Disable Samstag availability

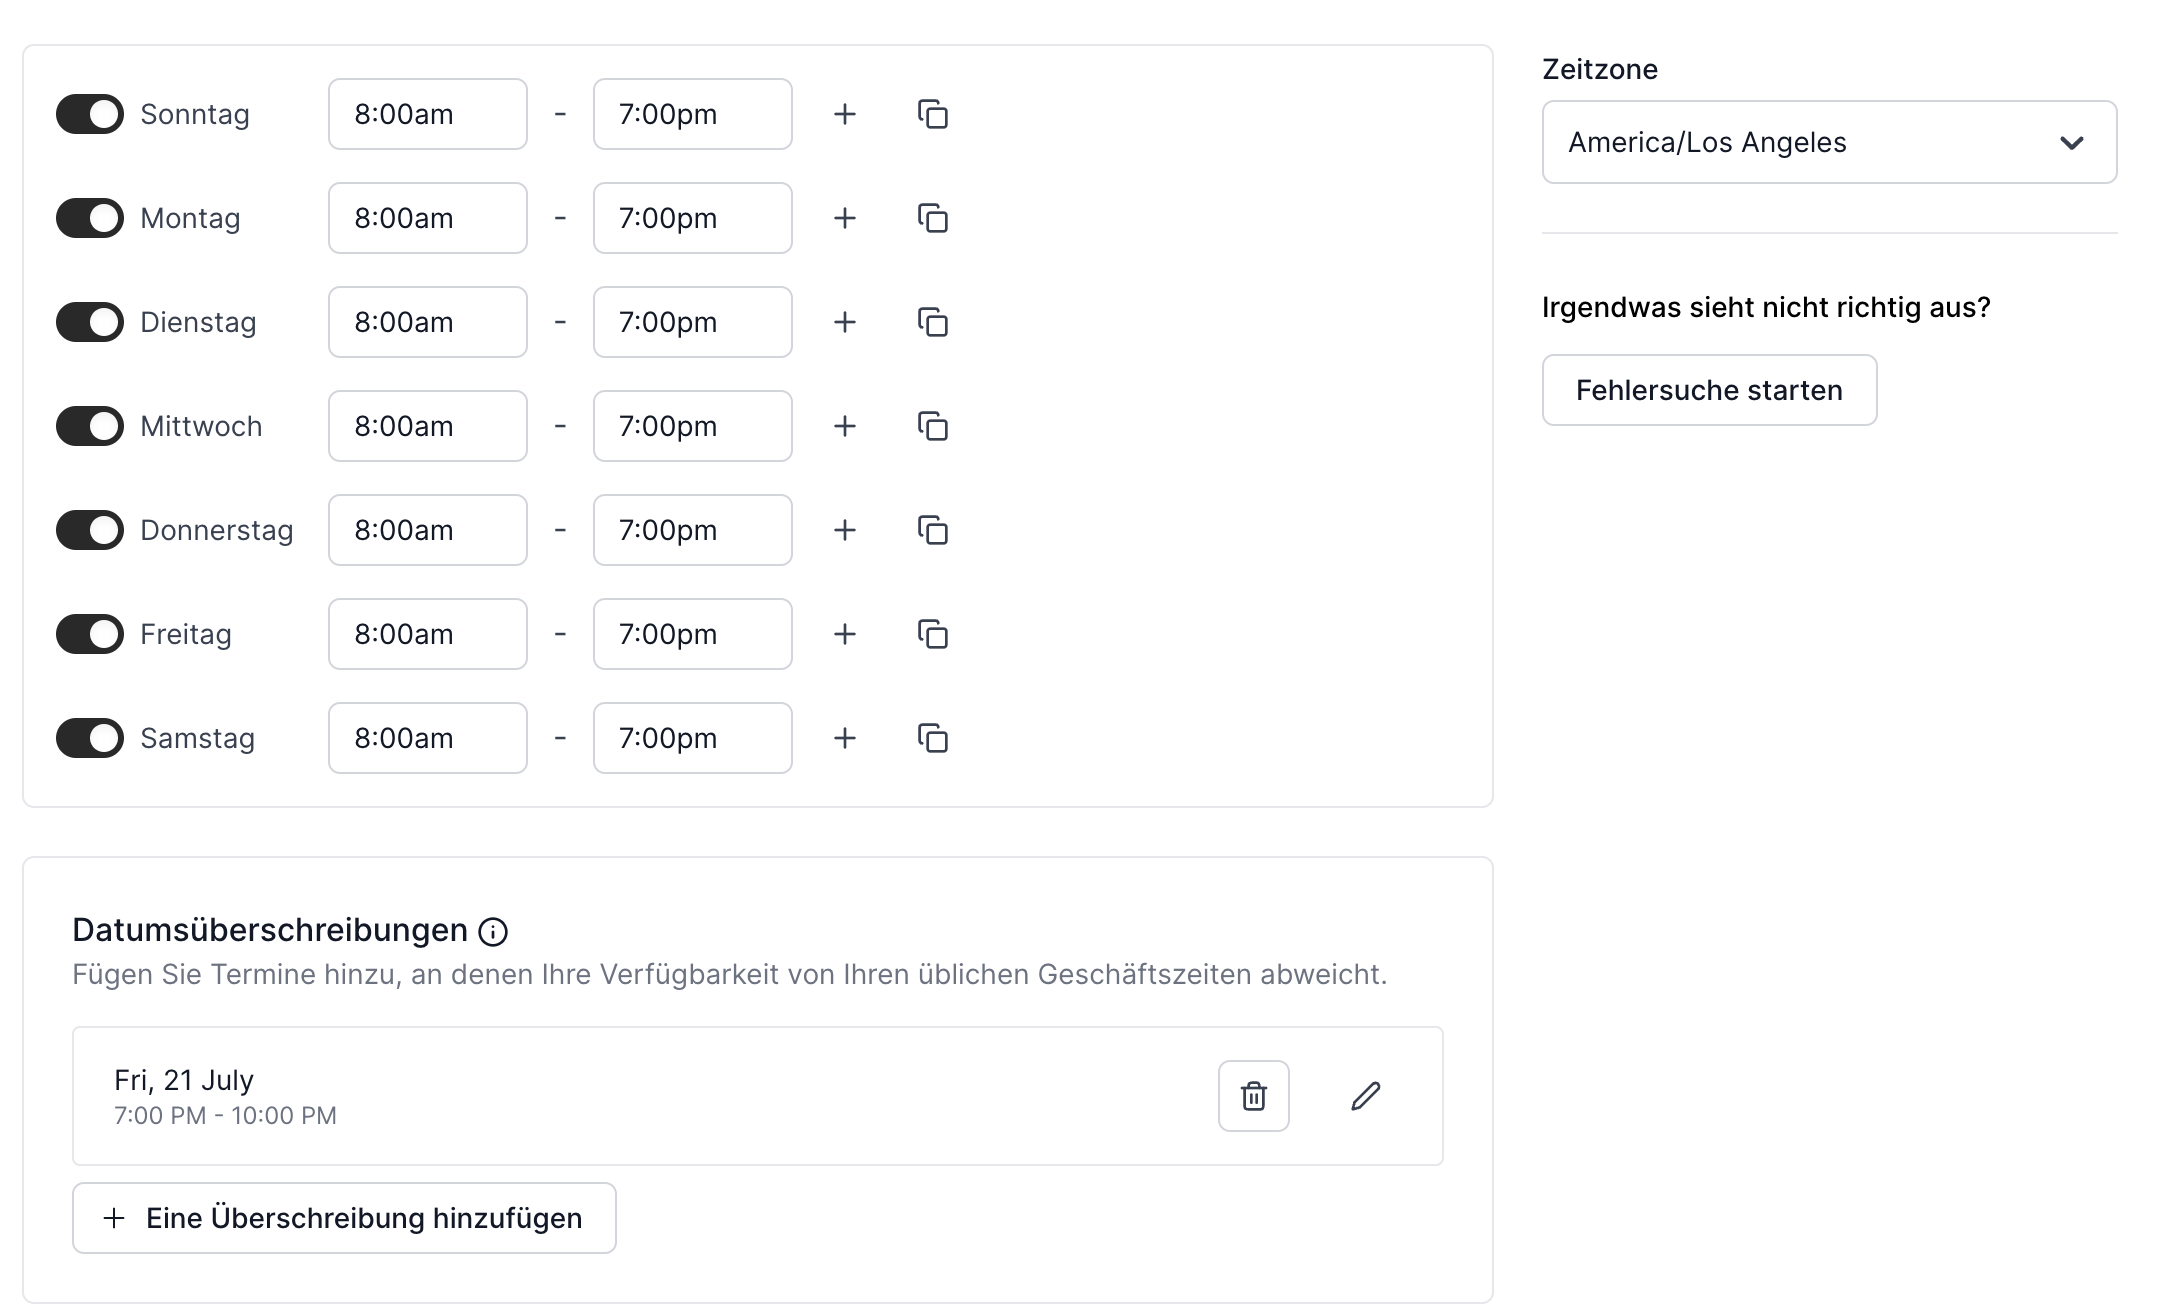tap(90, 738)
